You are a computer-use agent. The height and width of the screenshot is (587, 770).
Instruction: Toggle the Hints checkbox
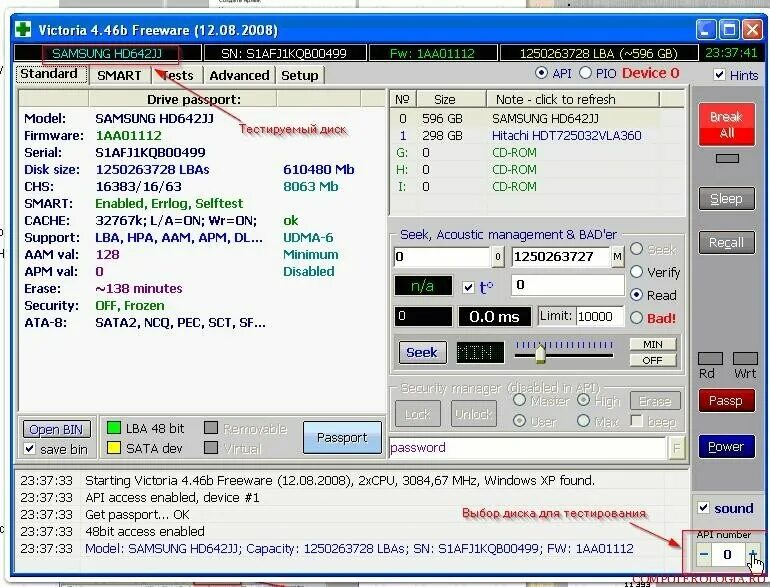tap(719, 75)
